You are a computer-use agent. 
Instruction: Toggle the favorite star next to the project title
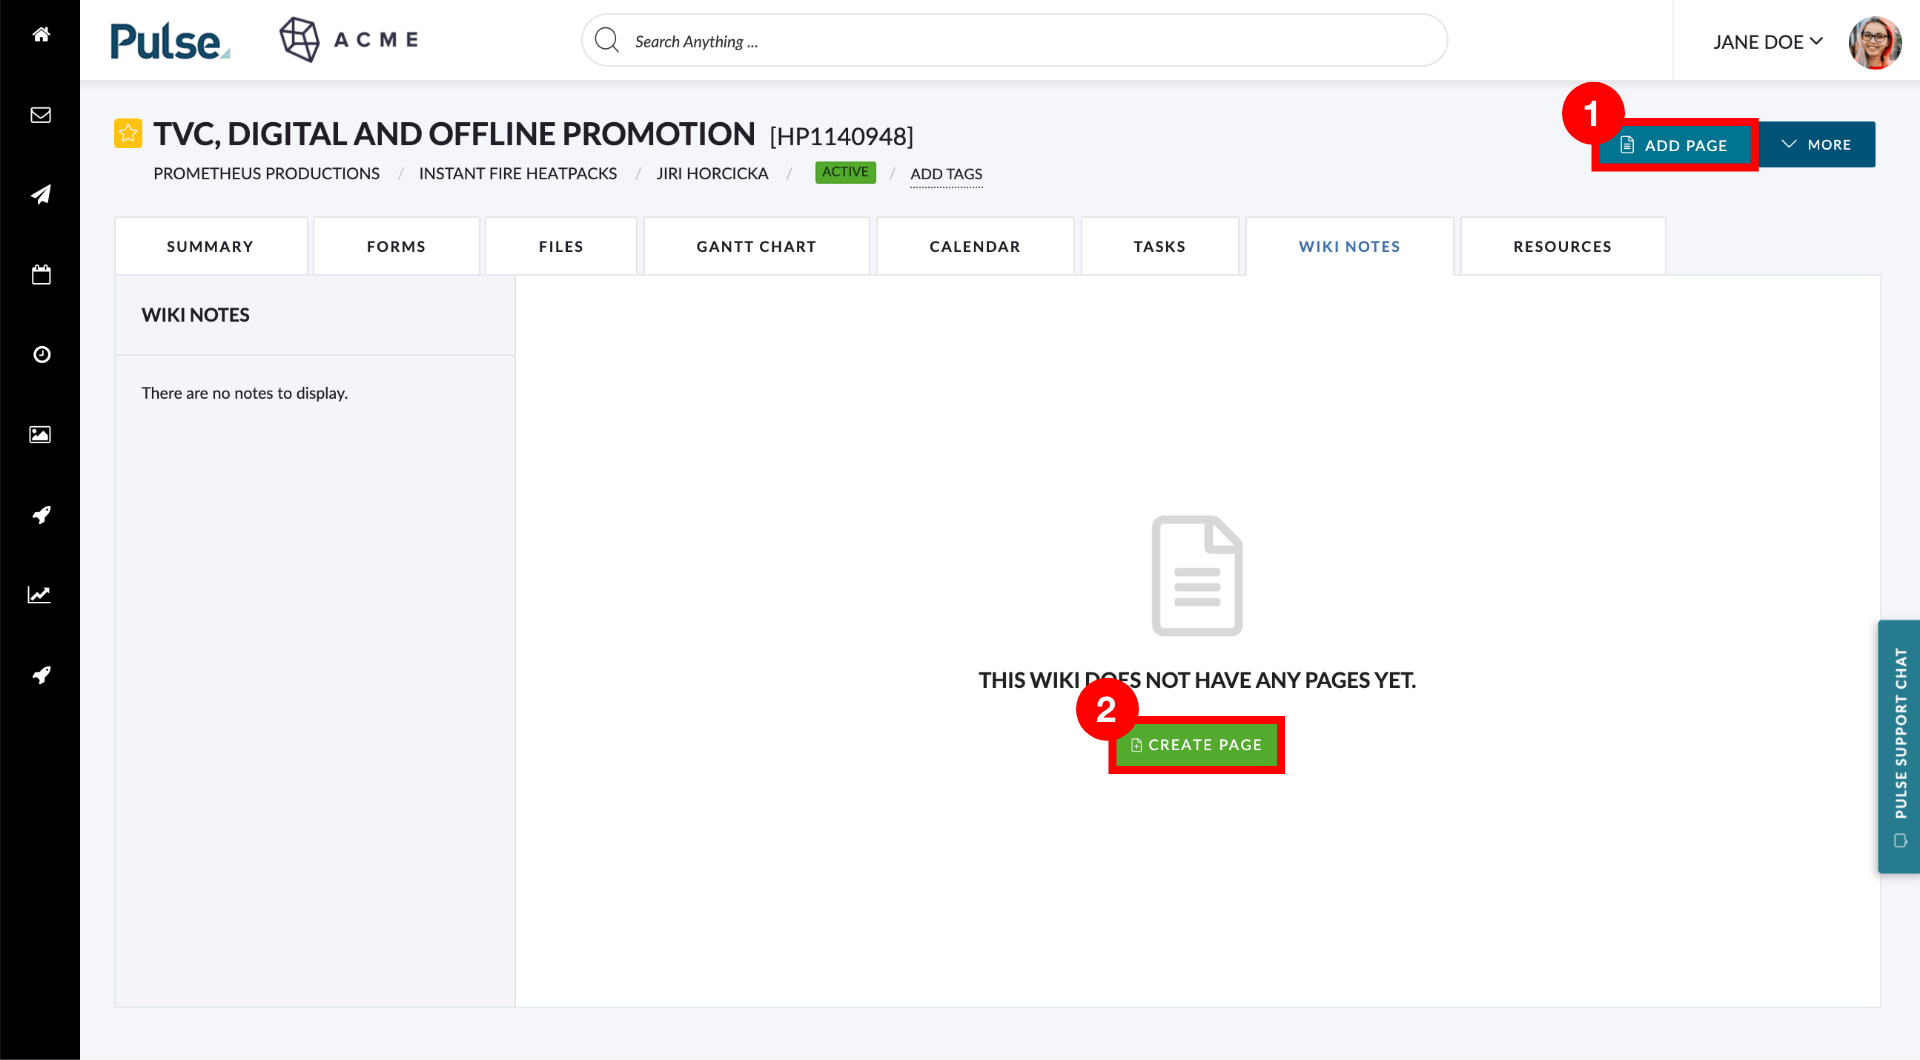(128, 132)
